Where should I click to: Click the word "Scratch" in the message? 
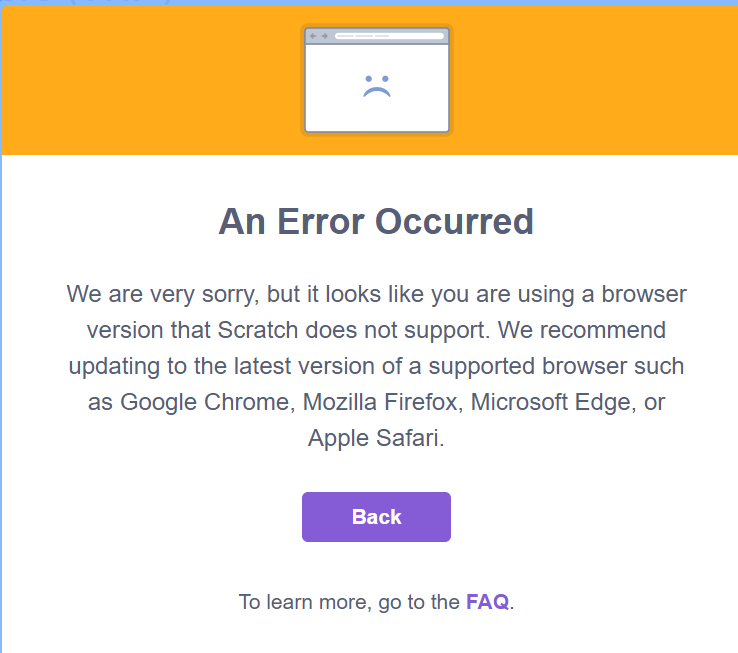[x=262, y=330]
